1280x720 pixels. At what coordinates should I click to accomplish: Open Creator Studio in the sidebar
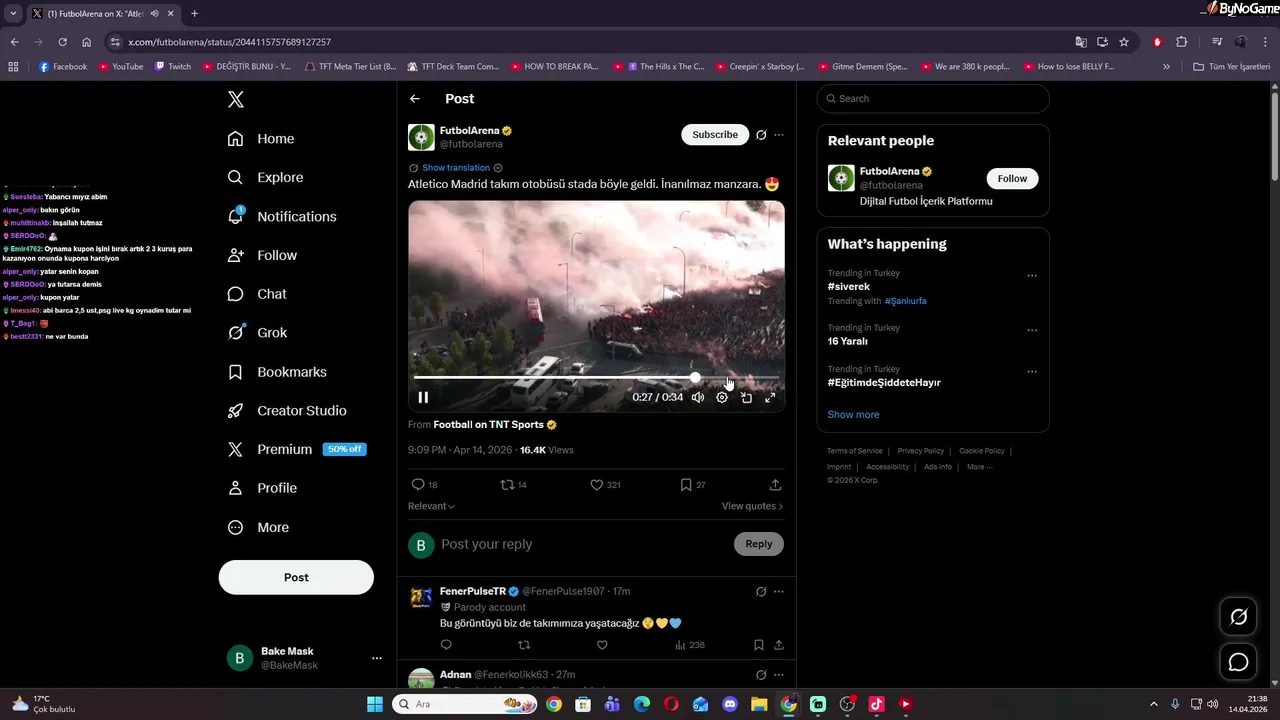point(287,411)
